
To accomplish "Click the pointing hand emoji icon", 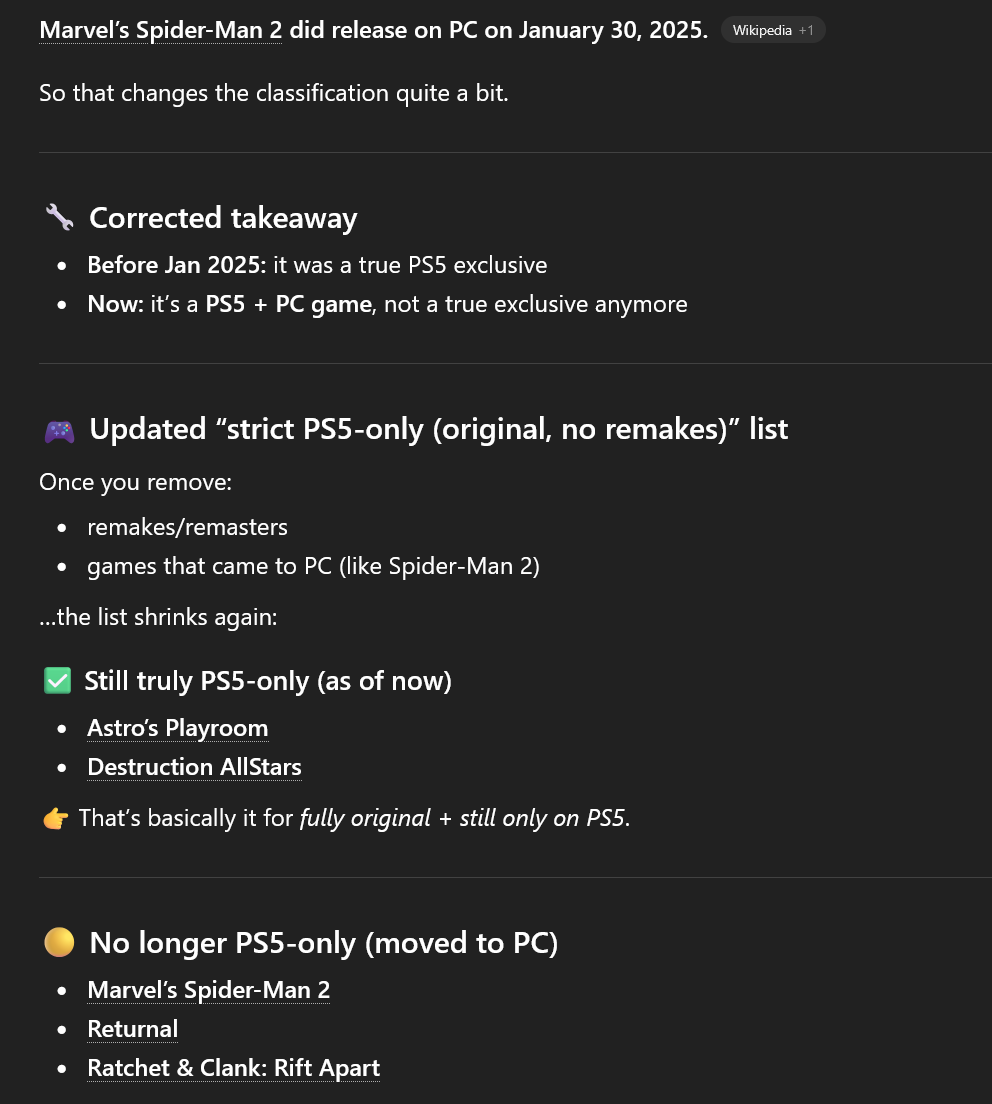I will pyautogui.click(x=55, y=819).
